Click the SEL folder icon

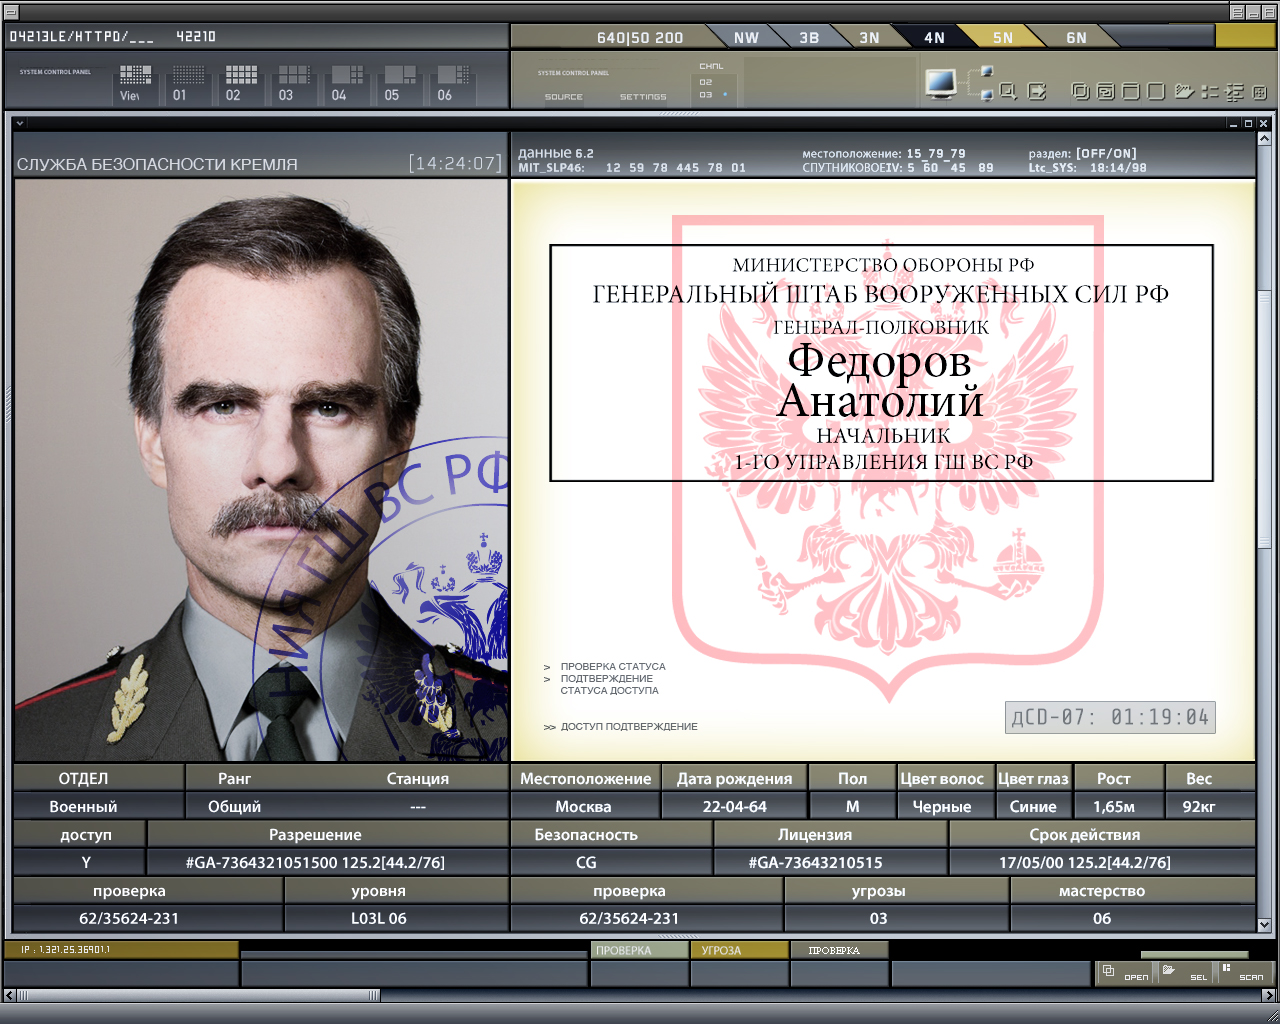pyautogui.click(x=1168, y=969)
